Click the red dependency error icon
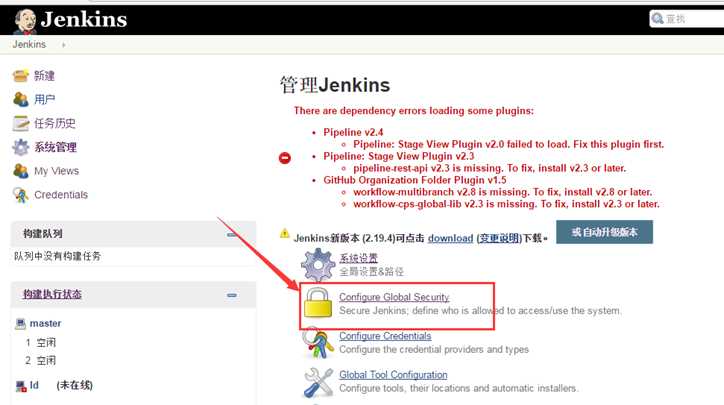Viewport: 724px width, 405px height. tap(285, 158)
